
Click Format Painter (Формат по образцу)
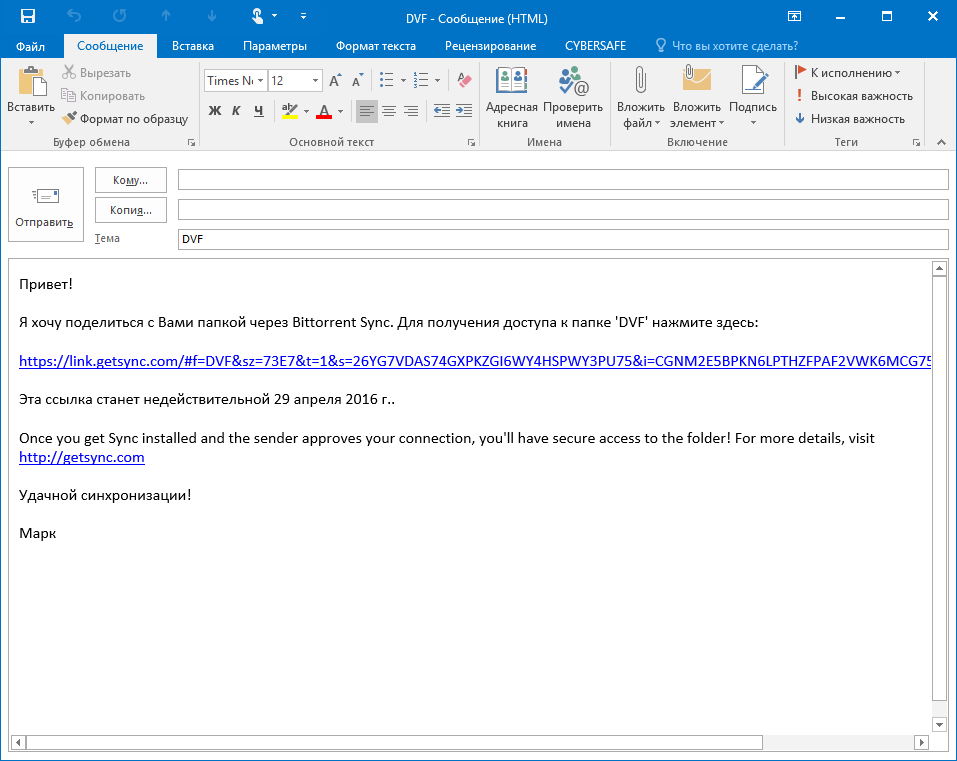pos(125,118)
